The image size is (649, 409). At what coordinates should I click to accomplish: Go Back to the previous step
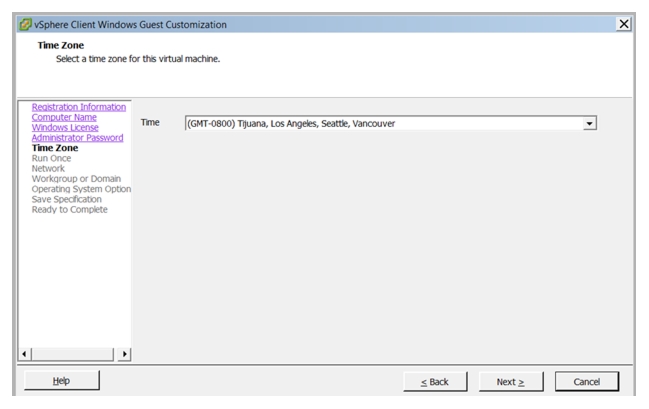435,382
